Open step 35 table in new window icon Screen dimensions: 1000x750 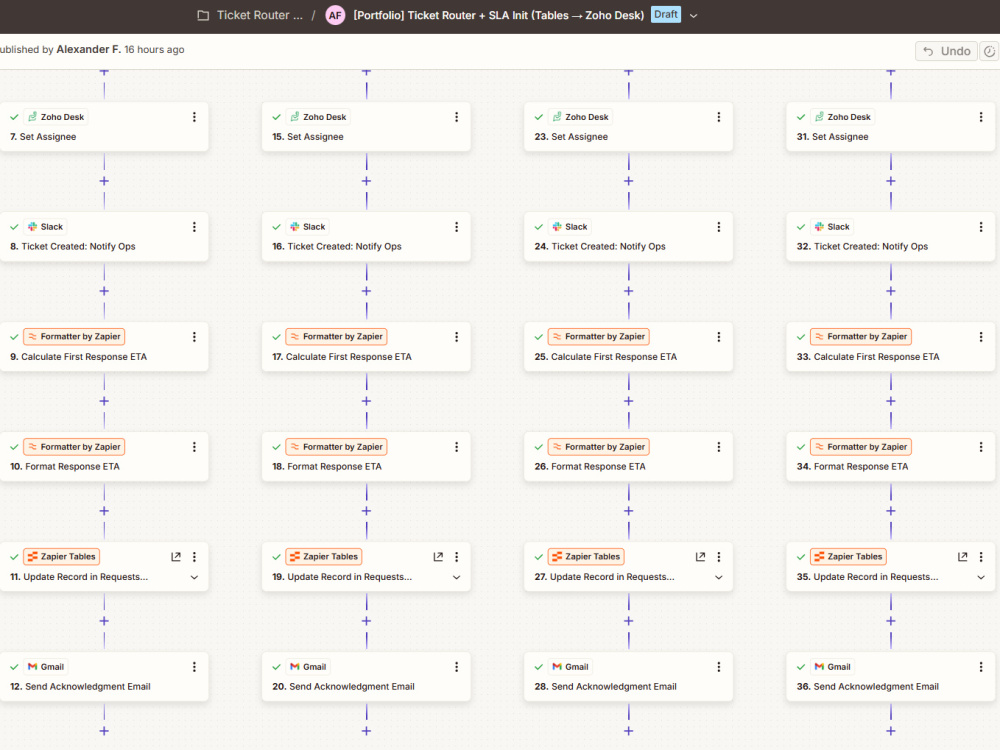[x=962, y=557]
